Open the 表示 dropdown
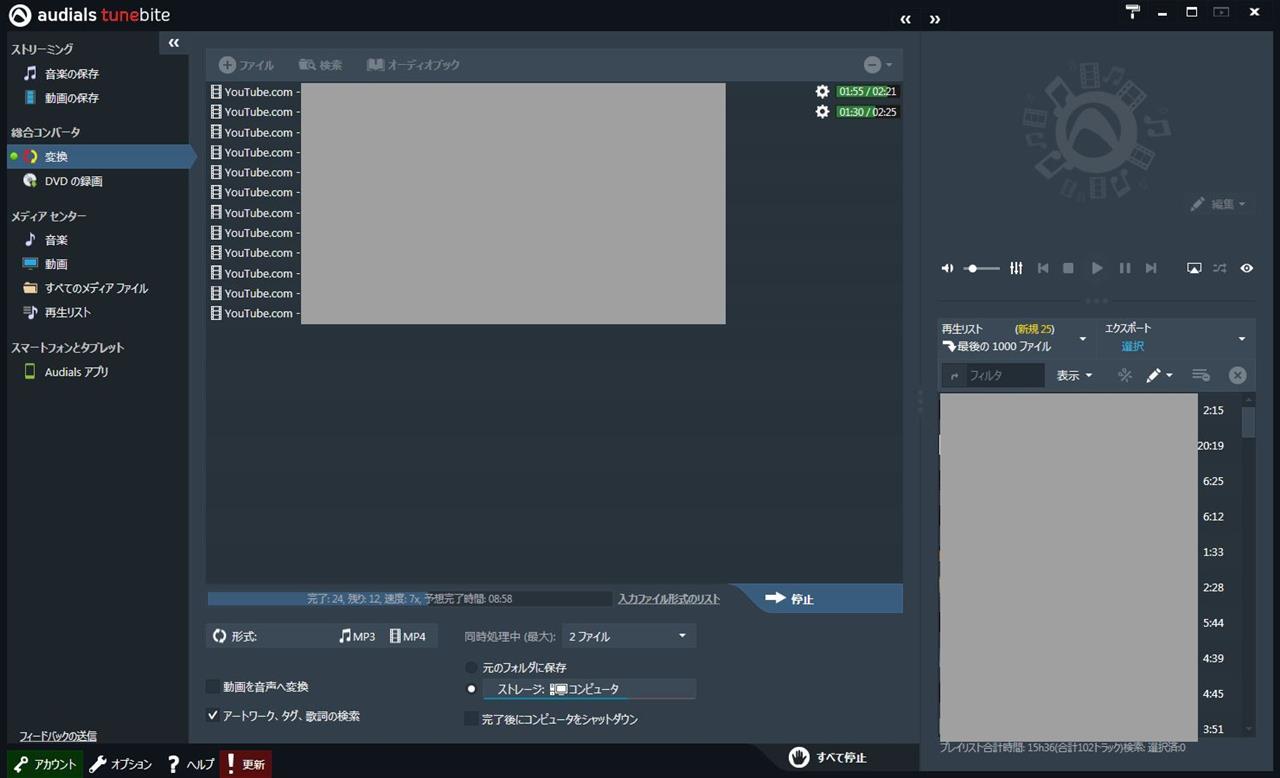Image resolution: width=1280 pixels, height=778 pixels. pos(1074,376)
